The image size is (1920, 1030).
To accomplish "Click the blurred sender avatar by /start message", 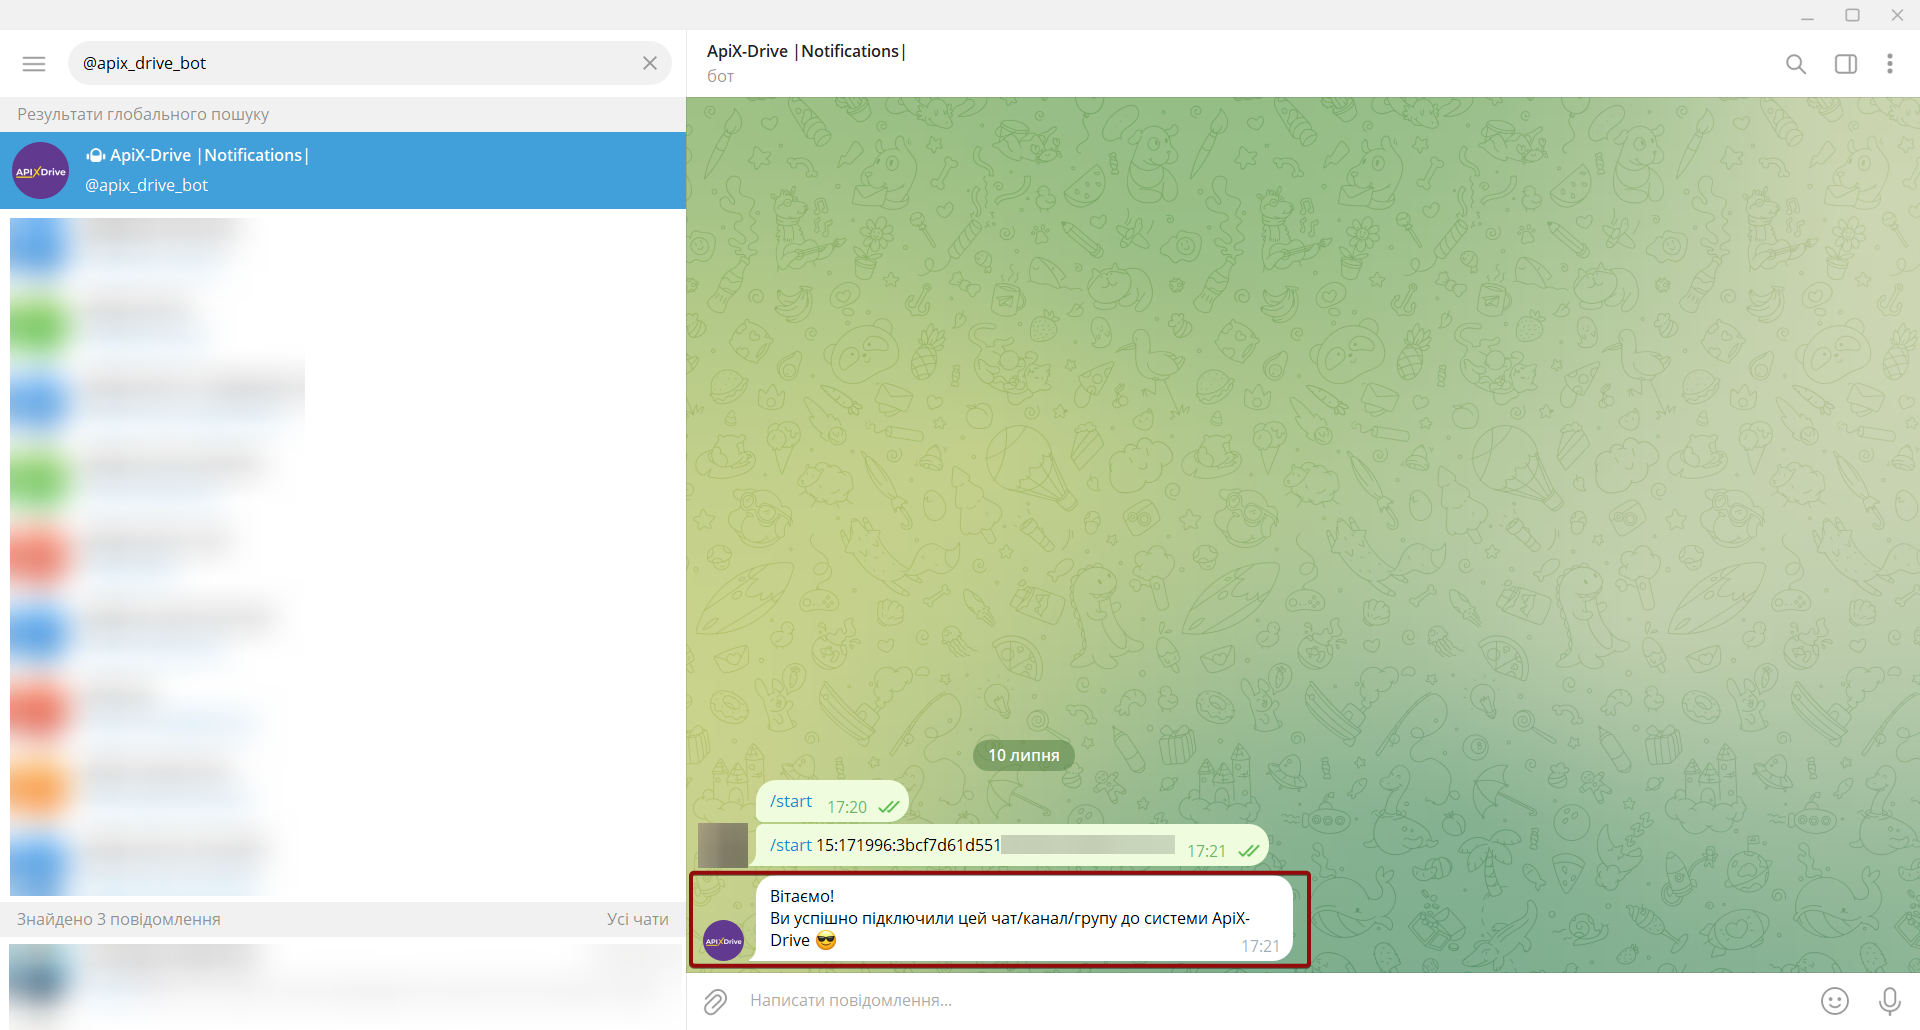I will pos(723,845).
